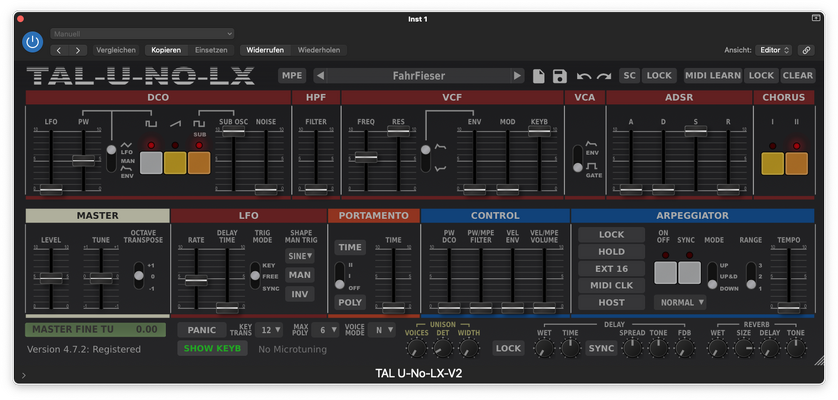838x400 pixels.
Task: Open the Ansicht Editor view dropdown
Action: click(773, 50)
